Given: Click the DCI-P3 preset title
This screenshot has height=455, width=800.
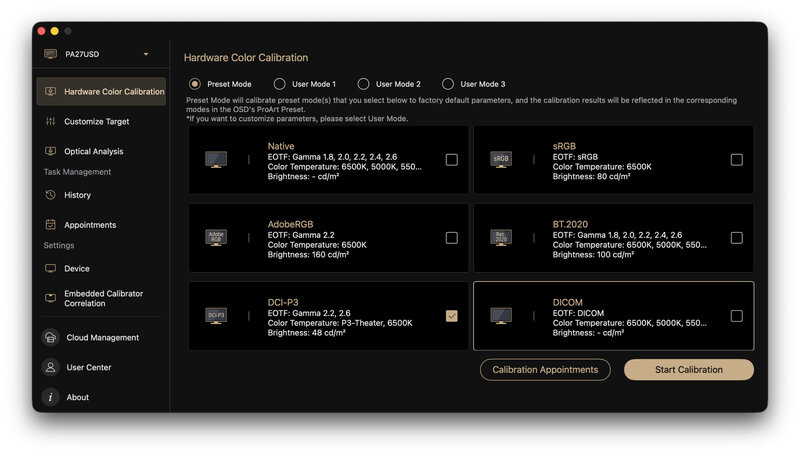Looking at the screenshot, I should [283, 302].
